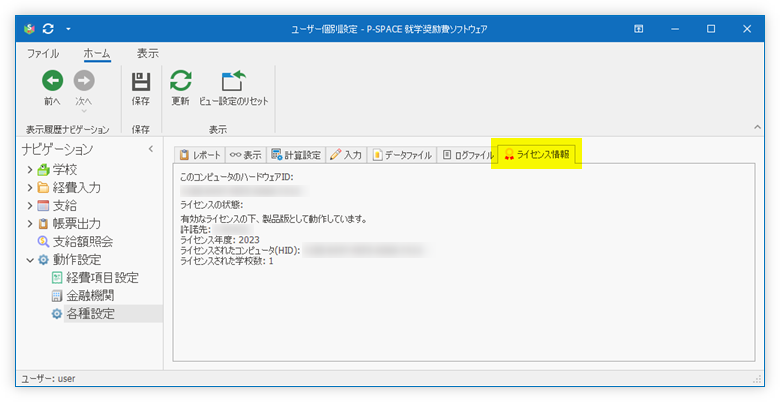Click the status bar user text
The width and height of the screenshot is (780, 402).
48,379
